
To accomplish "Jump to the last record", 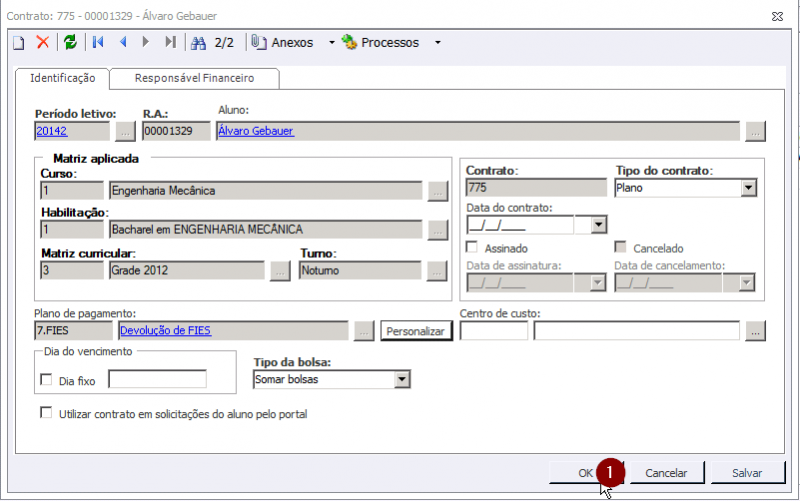I will 170,42.
